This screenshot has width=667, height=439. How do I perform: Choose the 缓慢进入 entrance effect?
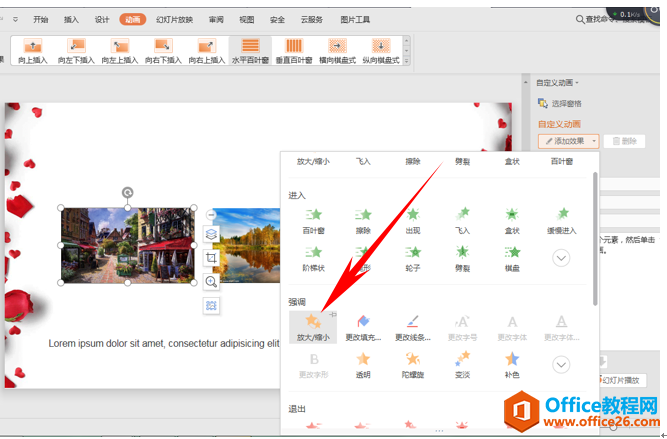pos(562,221)
